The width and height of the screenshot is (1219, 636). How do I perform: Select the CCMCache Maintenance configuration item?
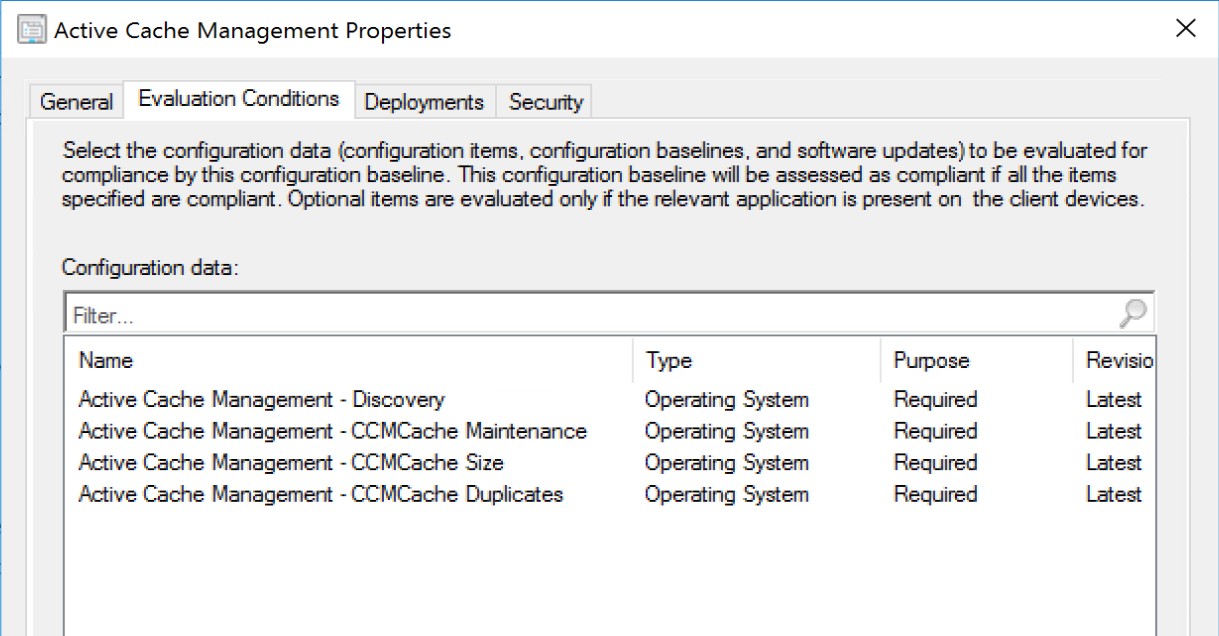click(x=332, y=432)
